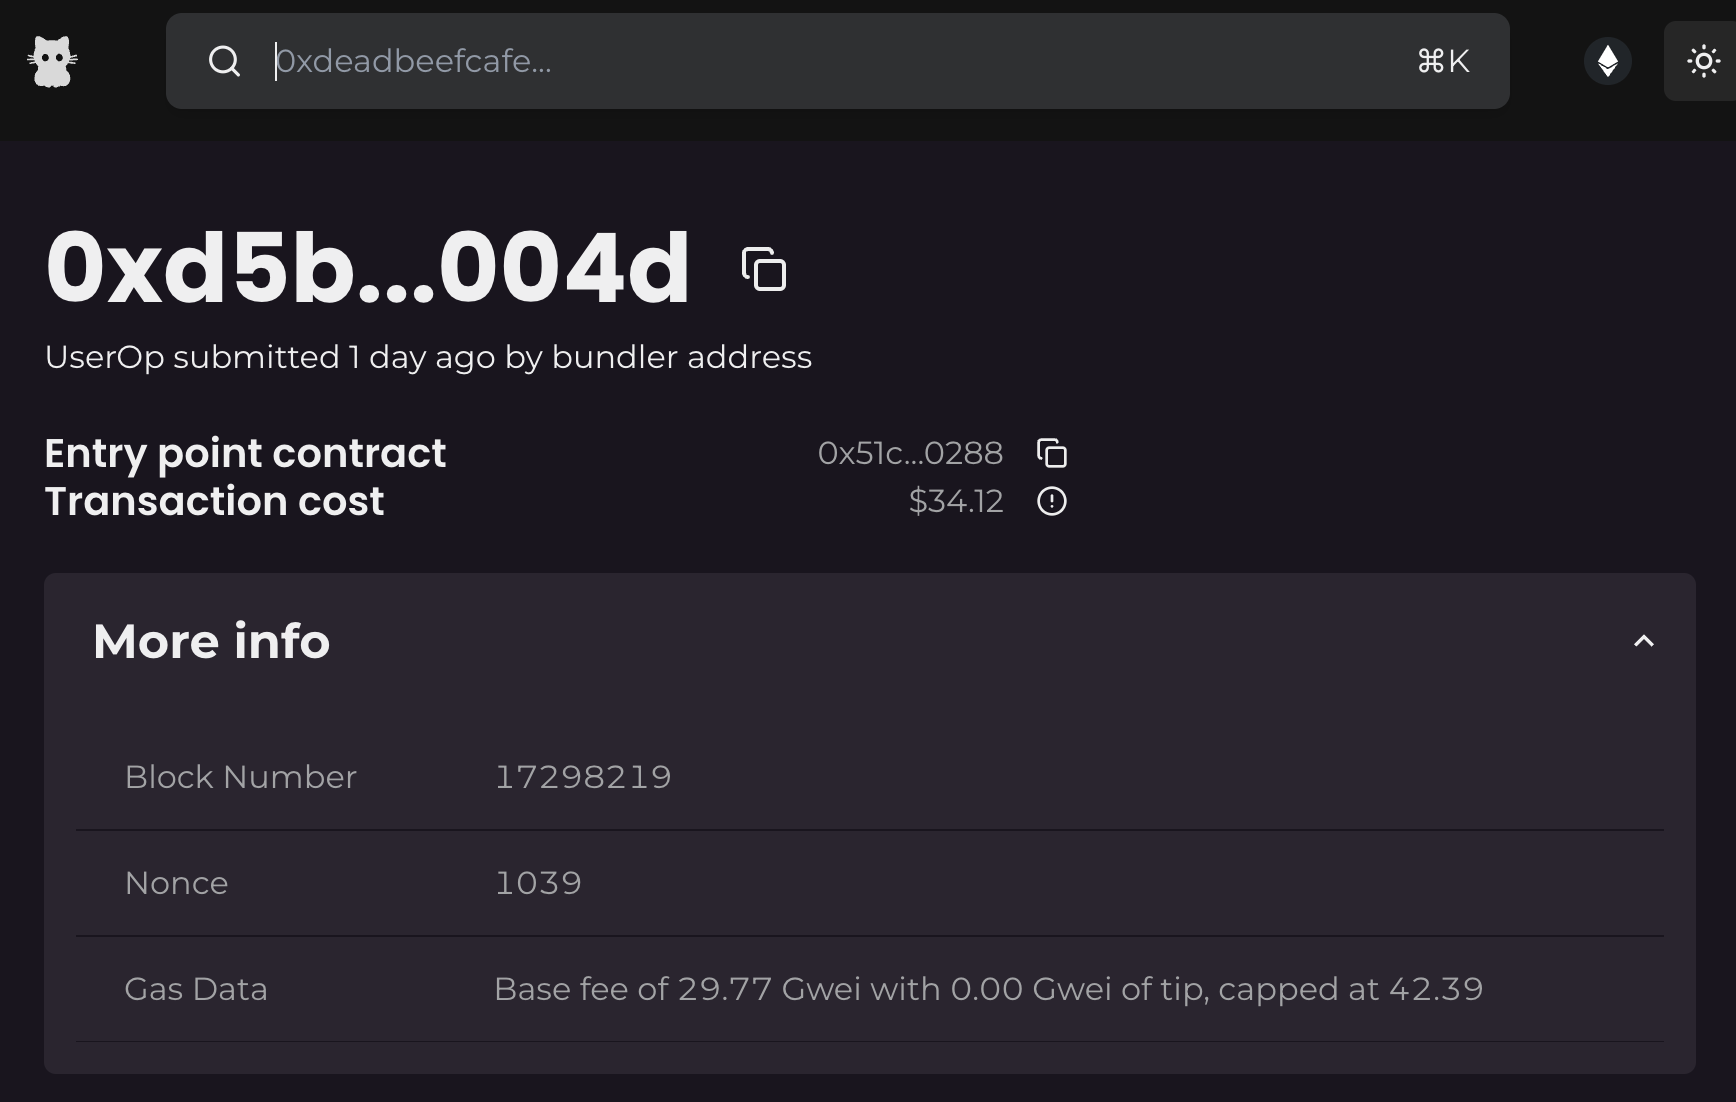Click block number 17298219
The height and width of the screenshot is (1102, 1736).
(583, 777)
